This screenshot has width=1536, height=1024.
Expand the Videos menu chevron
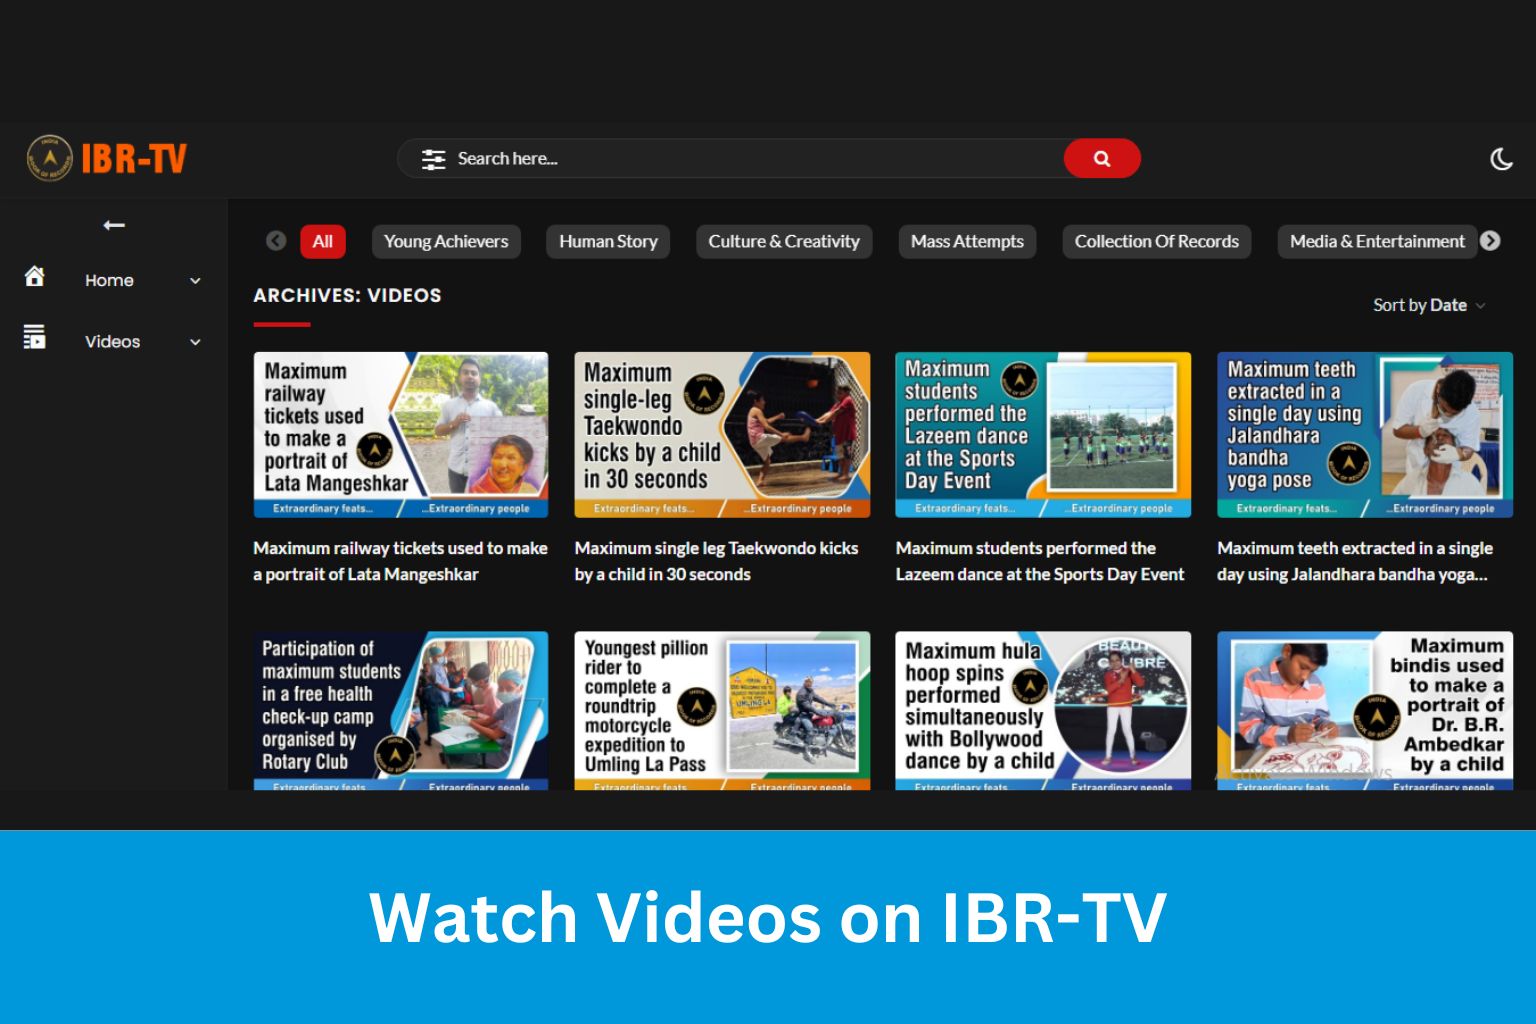point(195,342)
